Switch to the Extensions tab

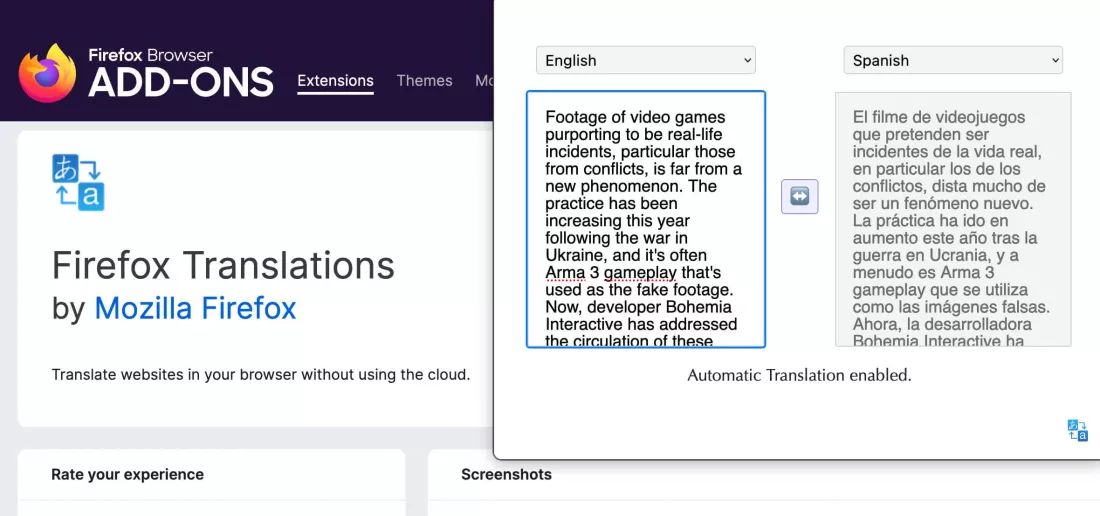tap(335, 81)
